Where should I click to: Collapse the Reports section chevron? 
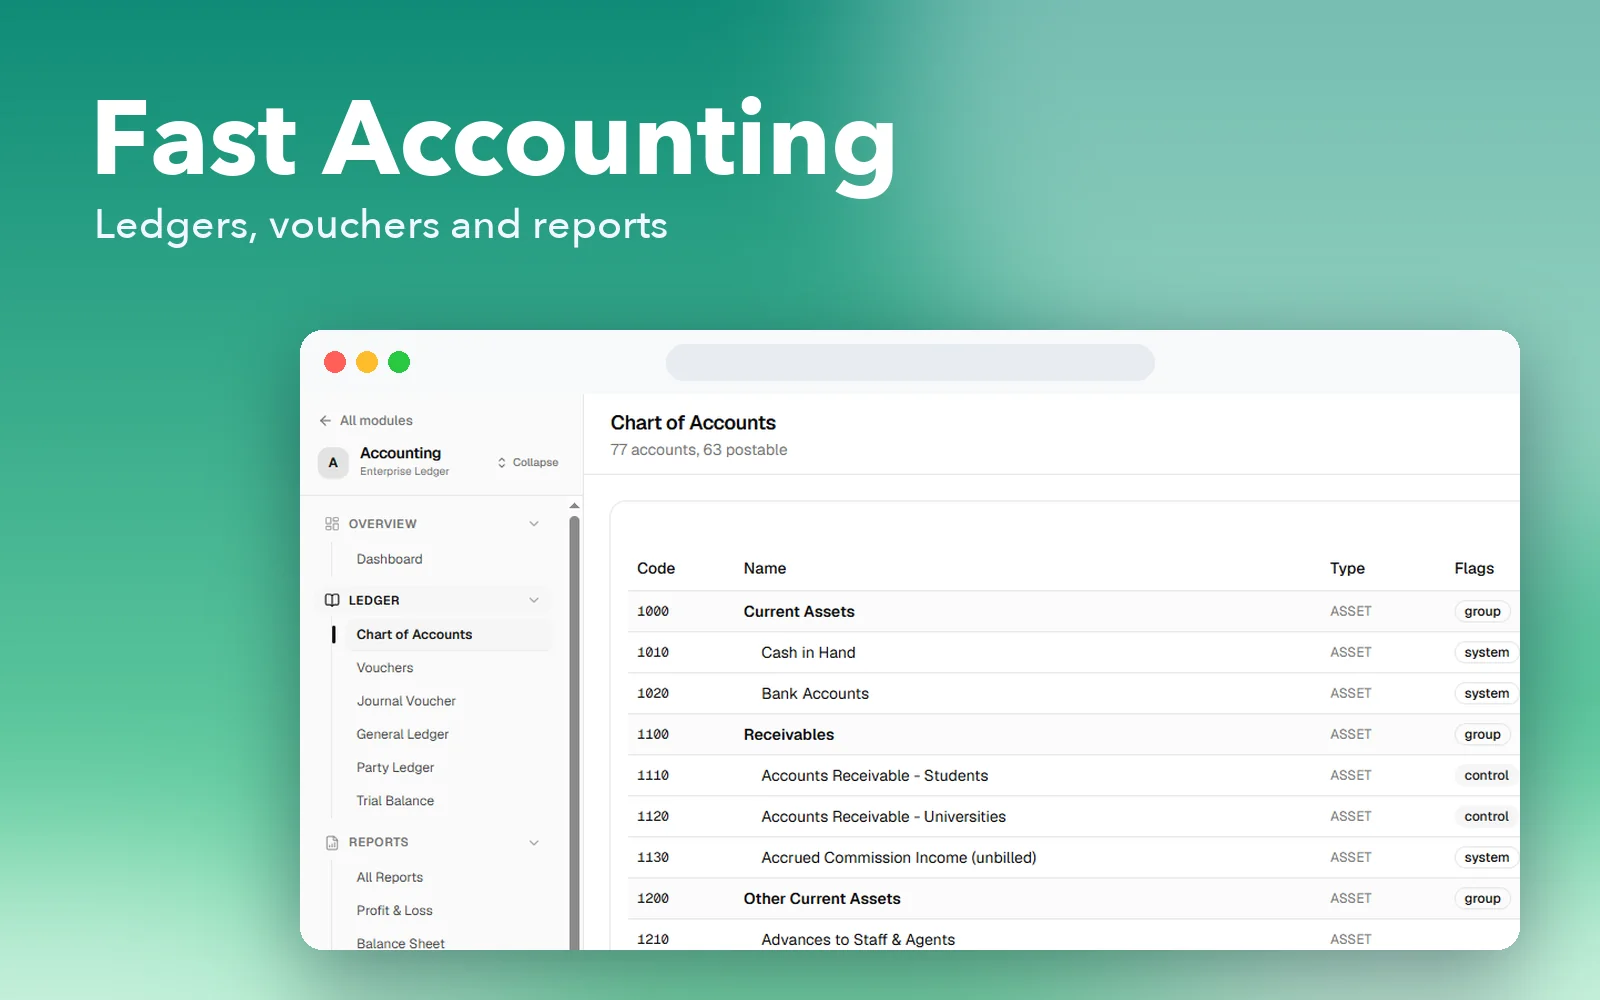[534, 843]
